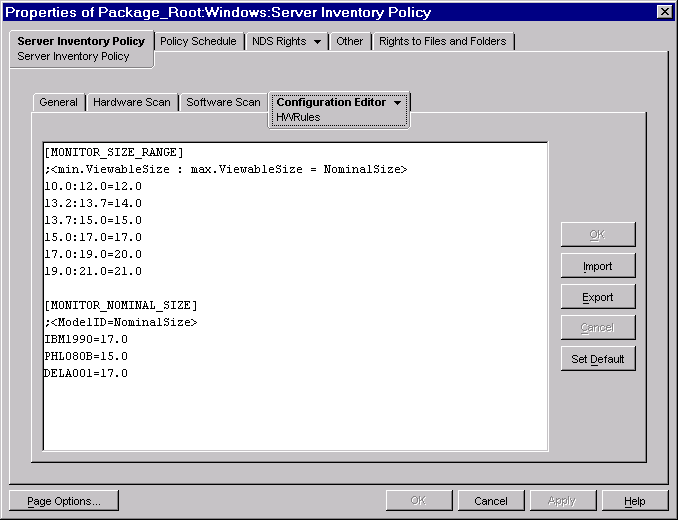The height and width of the screenshot is (520, 678).
Task: Click the IBM1990=17.0 entry
Action: (86, 339)
